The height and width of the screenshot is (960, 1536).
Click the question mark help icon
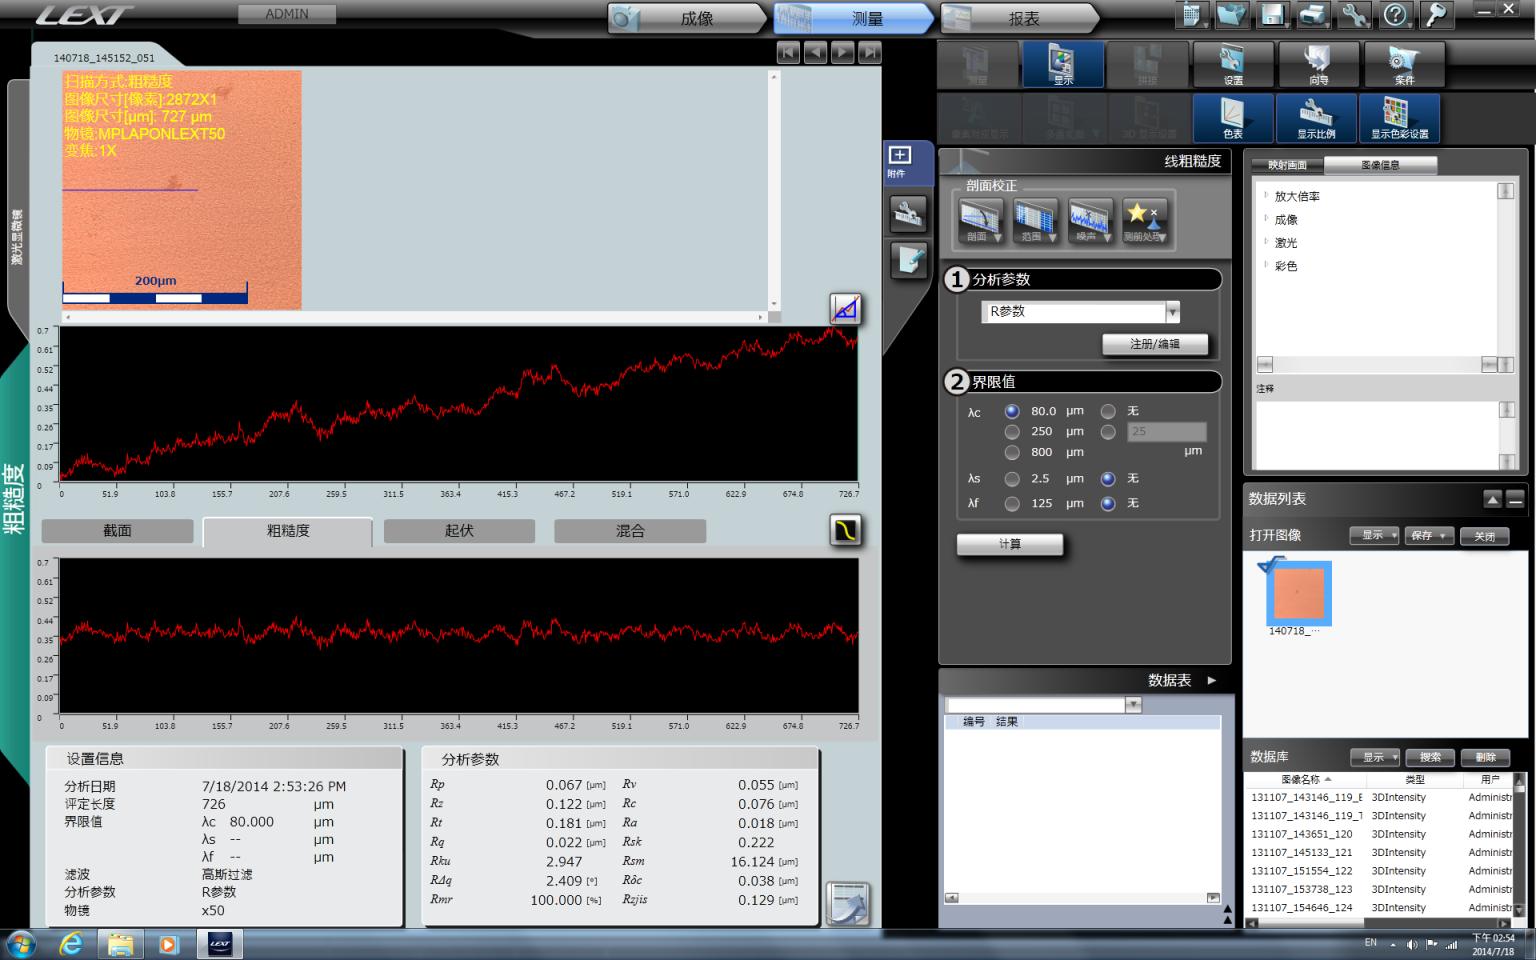[1395, 15]
